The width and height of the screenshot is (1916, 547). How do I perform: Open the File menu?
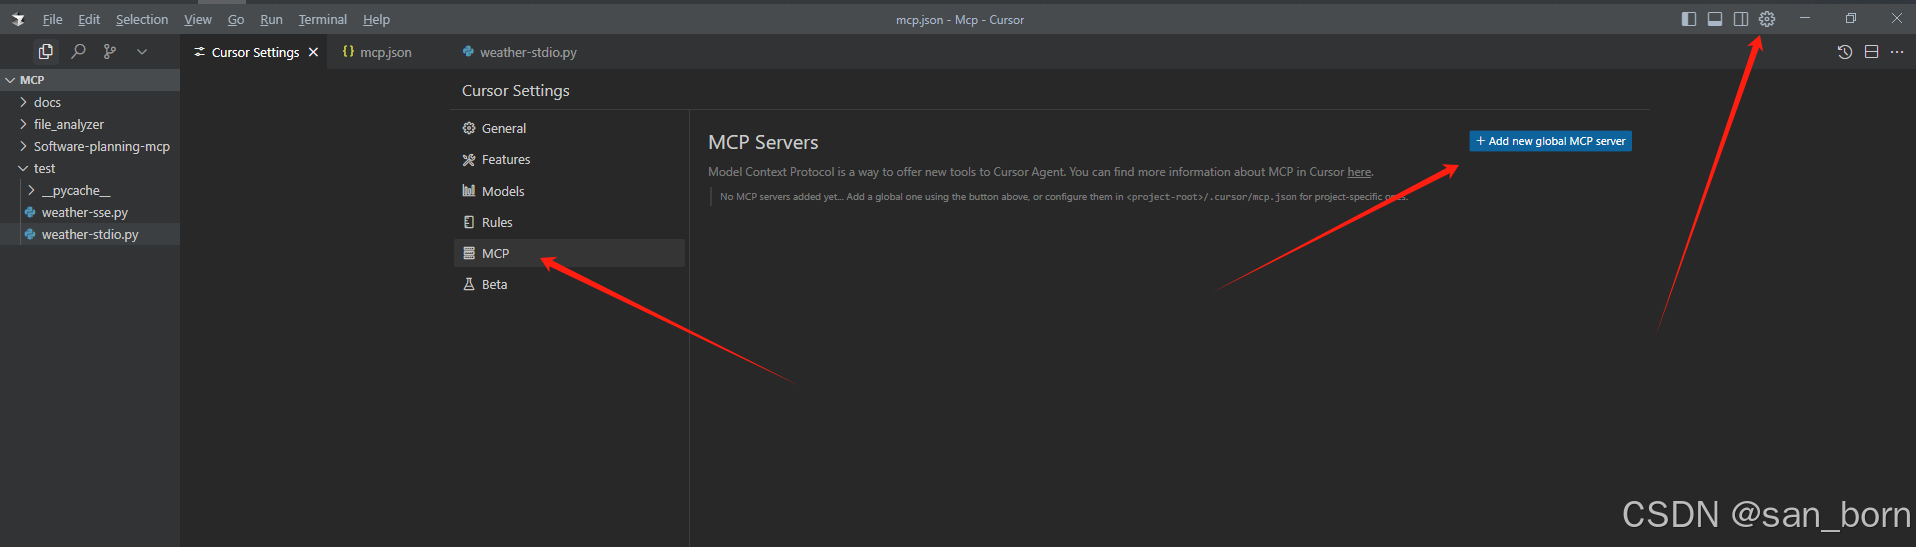tap(52, 19)
